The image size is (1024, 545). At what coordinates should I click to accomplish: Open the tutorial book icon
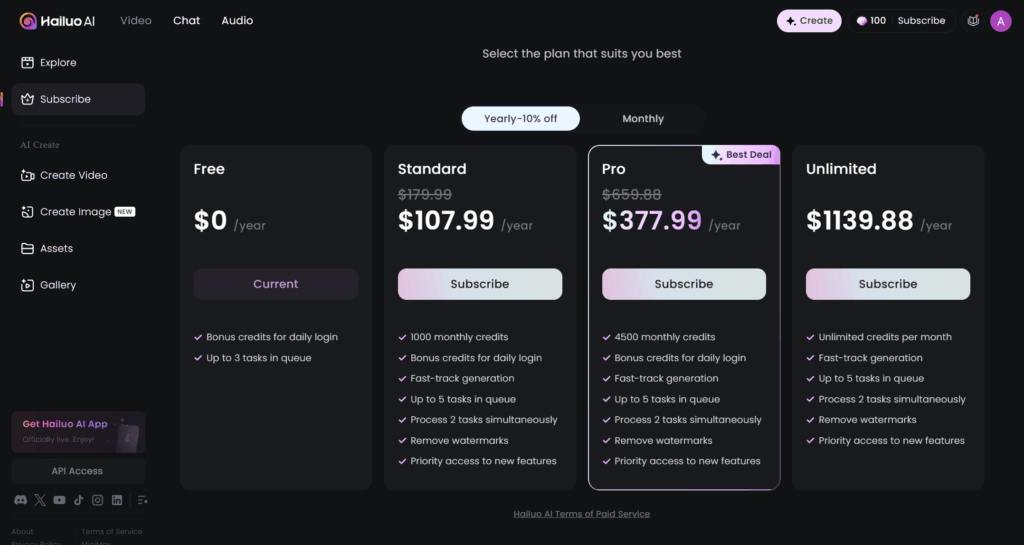pyautogui.click(x=973, y=21)
